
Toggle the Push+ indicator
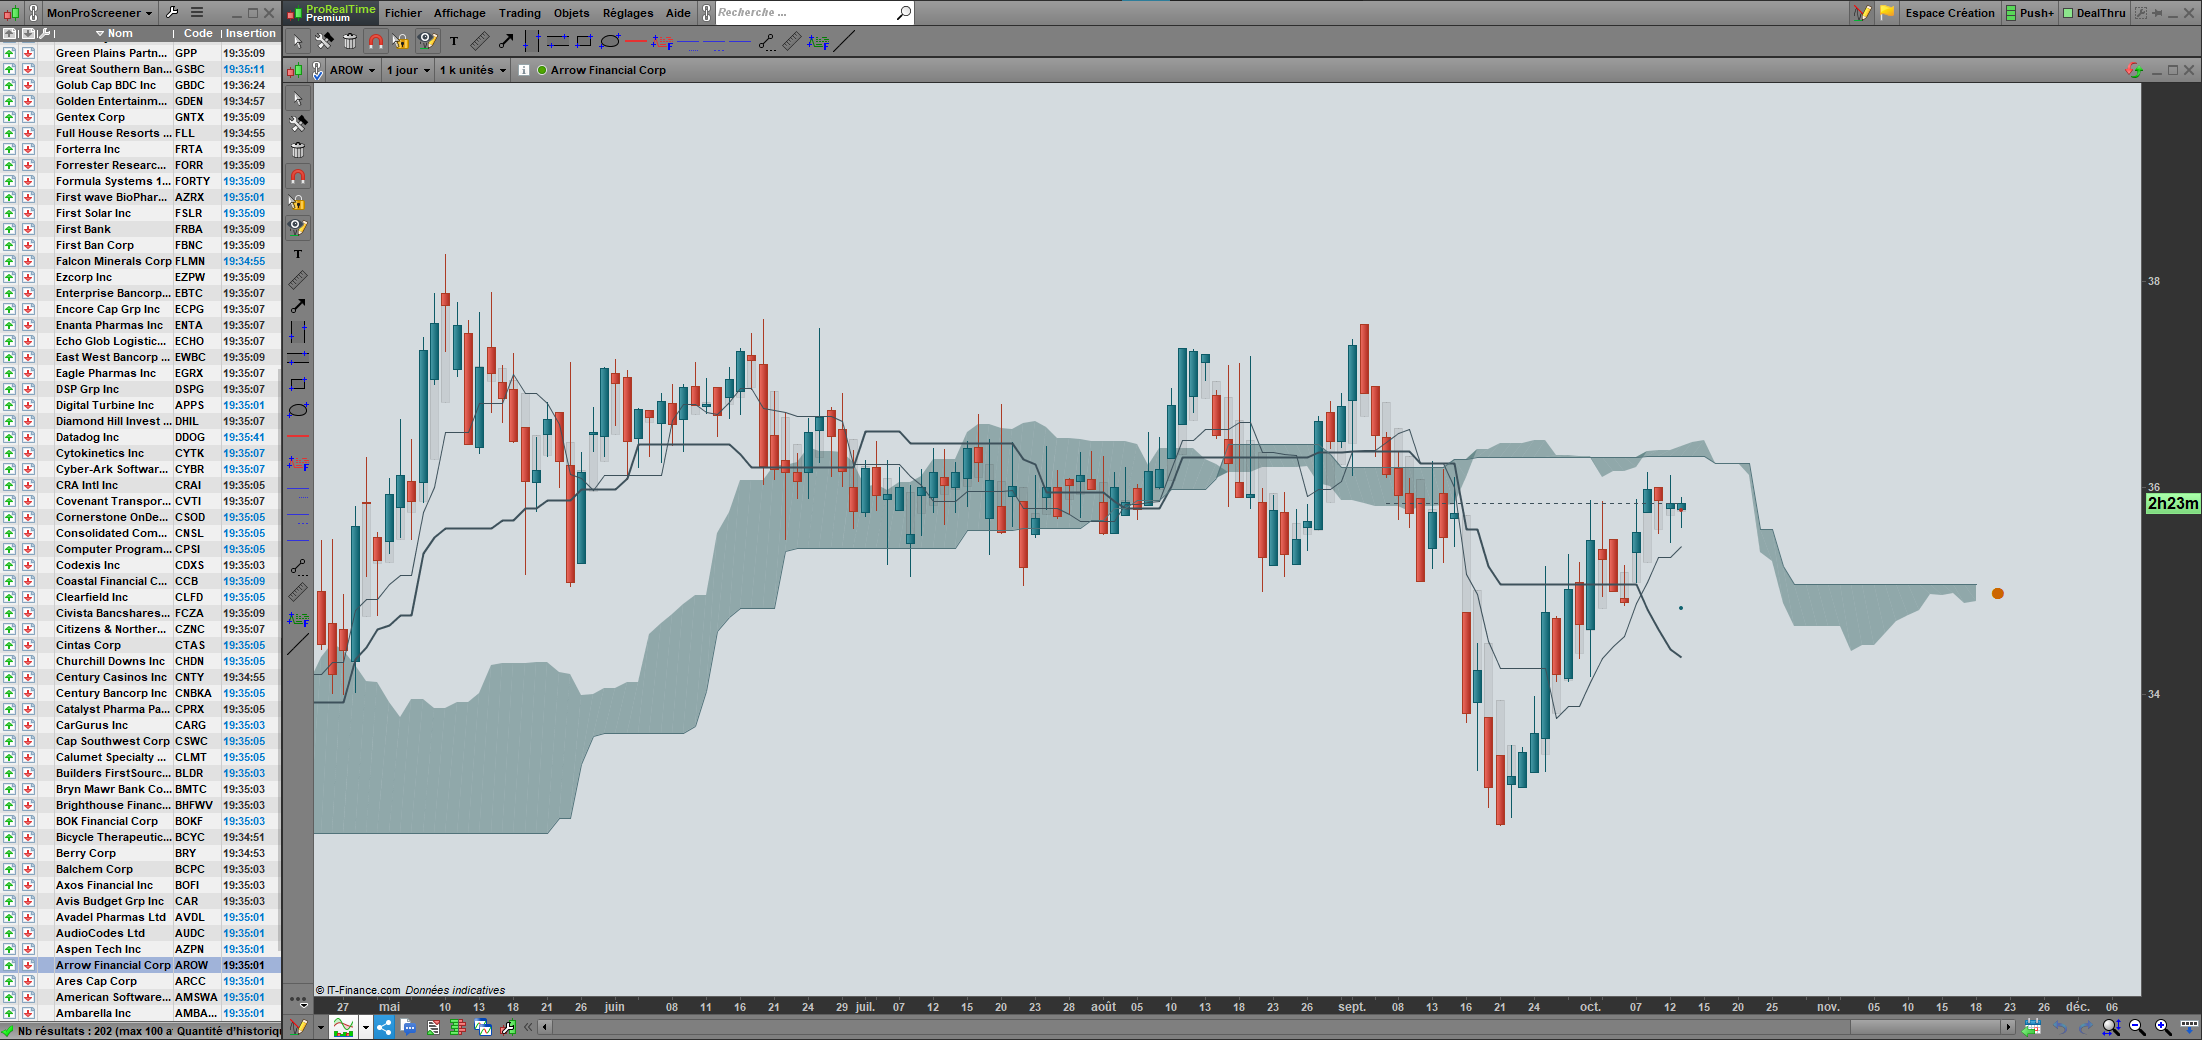click(x=2030, y=13)
